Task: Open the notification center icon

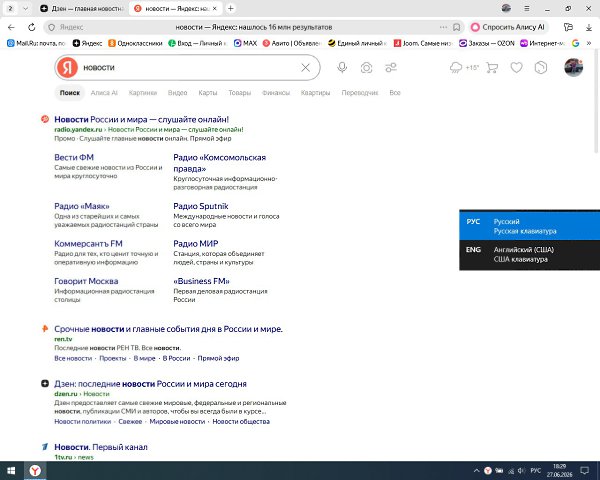Action: pyautogui.click(x=584, y=470)
